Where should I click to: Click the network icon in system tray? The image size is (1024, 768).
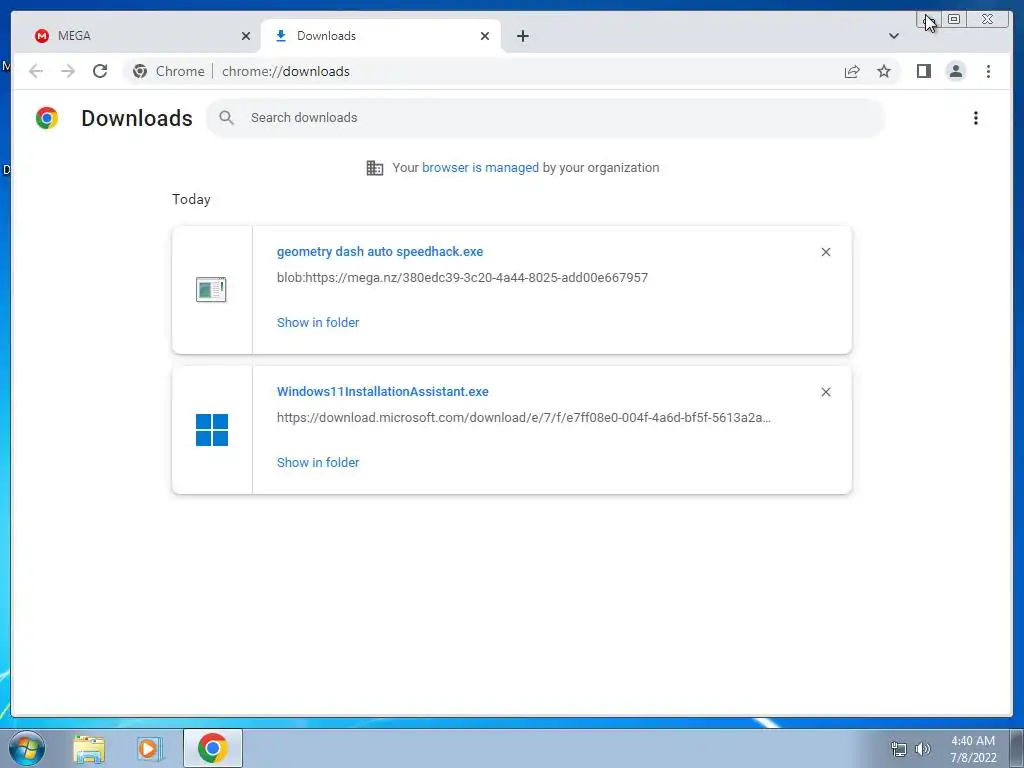[x=899, y=749]
